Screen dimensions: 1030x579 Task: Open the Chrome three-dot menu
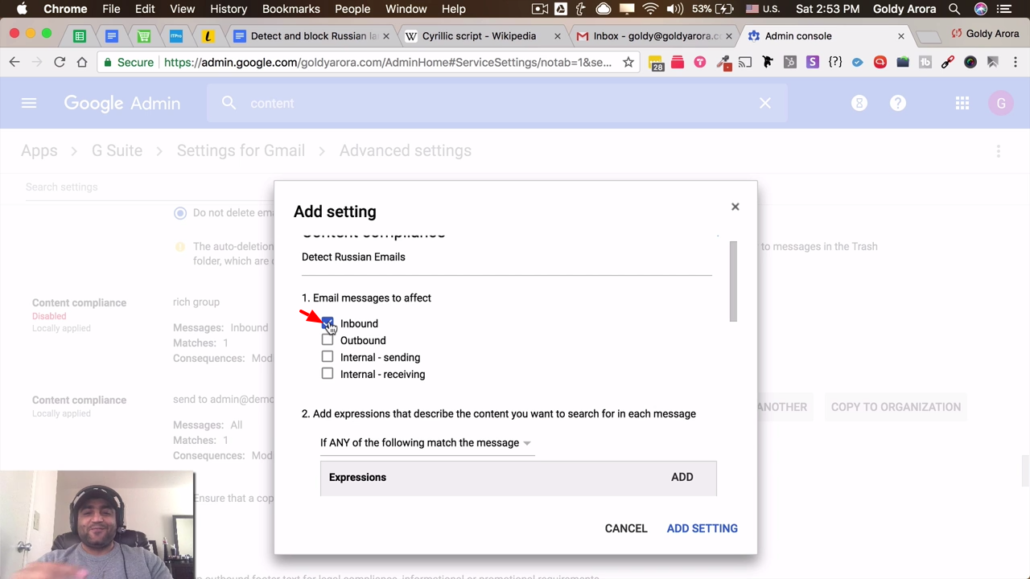tap(1016, 62)
